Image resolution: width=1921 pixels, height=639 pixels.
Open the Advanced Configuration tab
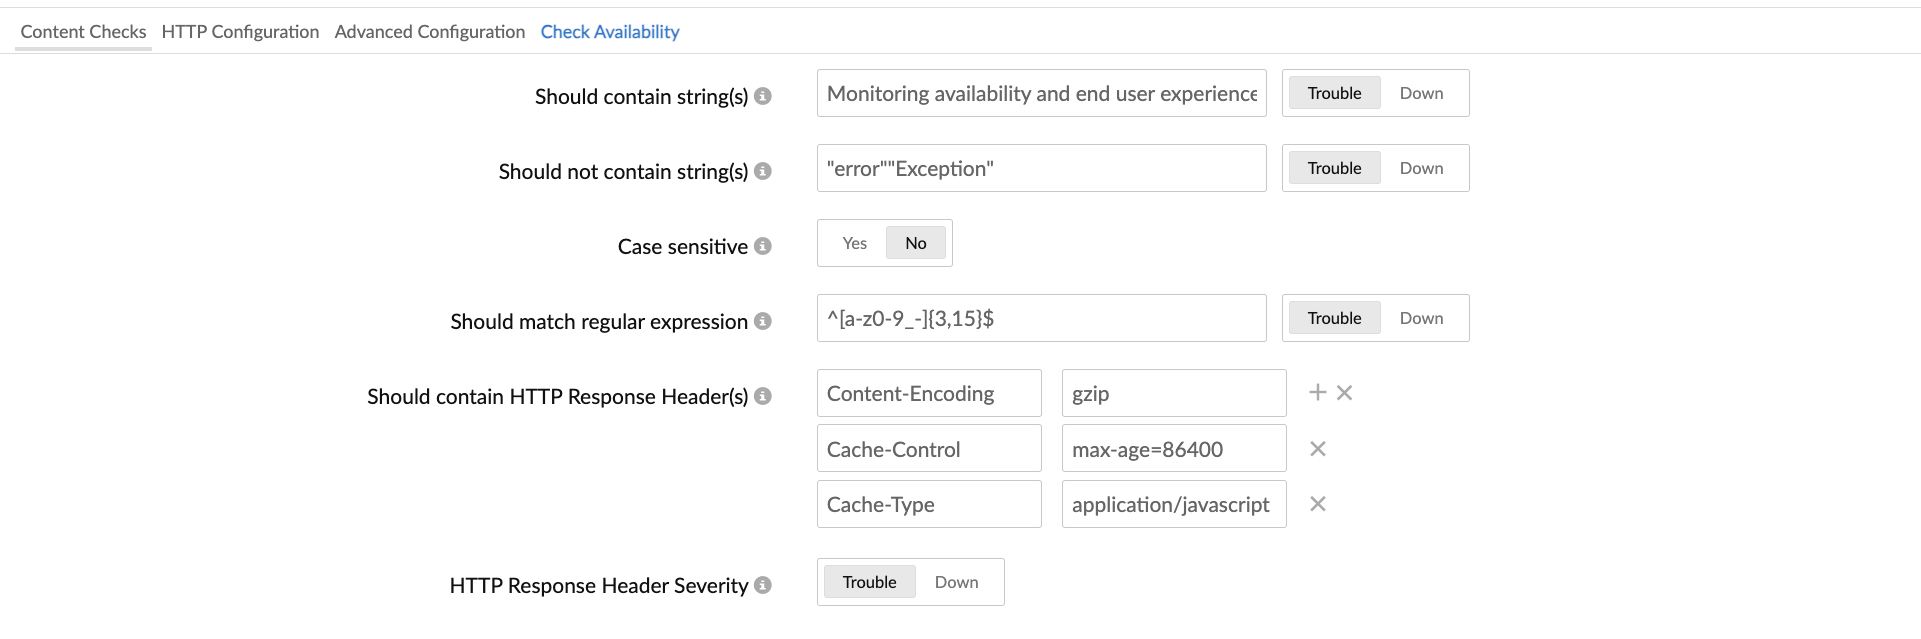coord(429,32)
